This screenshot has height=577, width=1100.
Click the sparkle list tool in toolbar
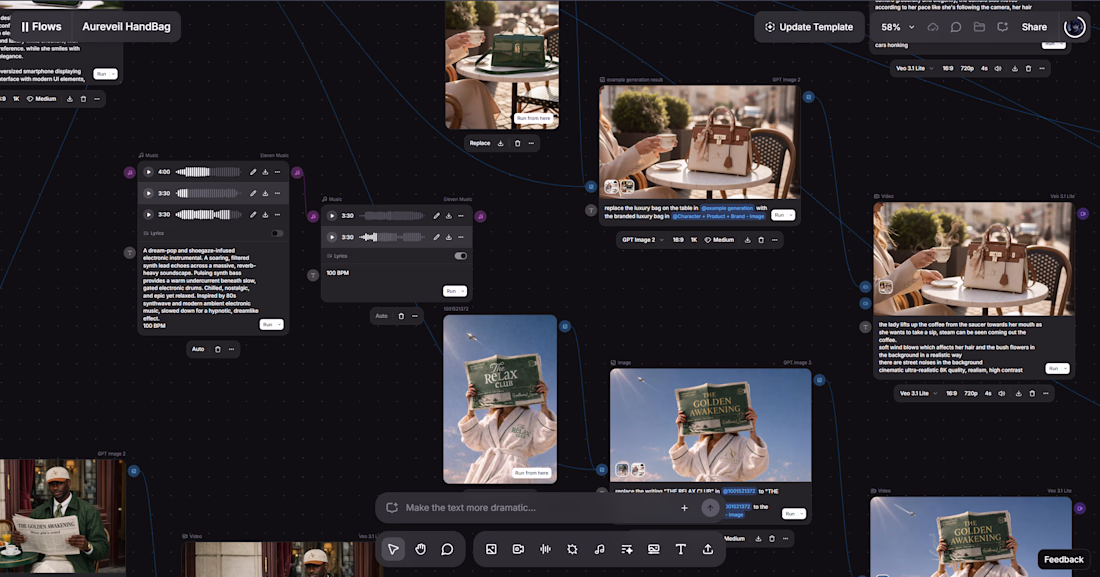[626, 549]
